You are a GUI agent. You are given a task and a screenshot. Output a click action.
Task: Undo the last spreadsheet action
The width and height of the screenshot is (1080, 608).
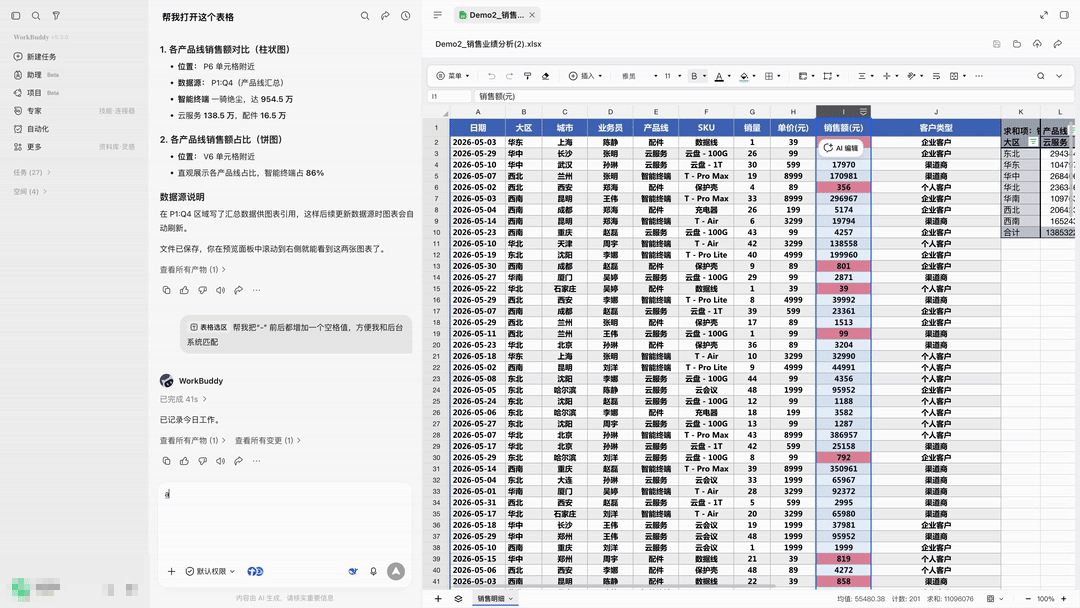coord(491,76)
